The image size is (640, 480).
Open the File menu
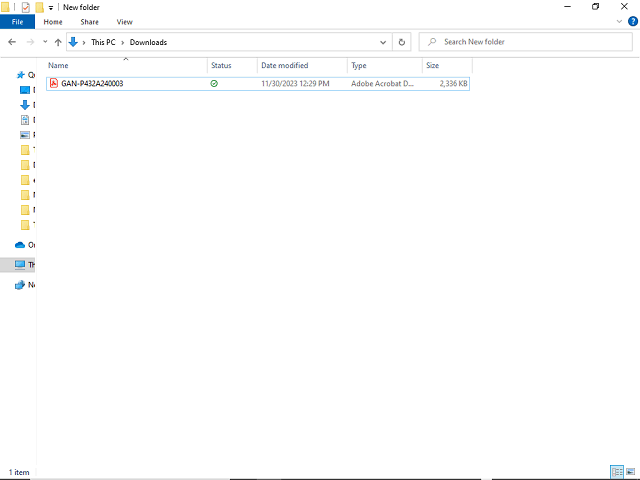[x=18, y=22]
